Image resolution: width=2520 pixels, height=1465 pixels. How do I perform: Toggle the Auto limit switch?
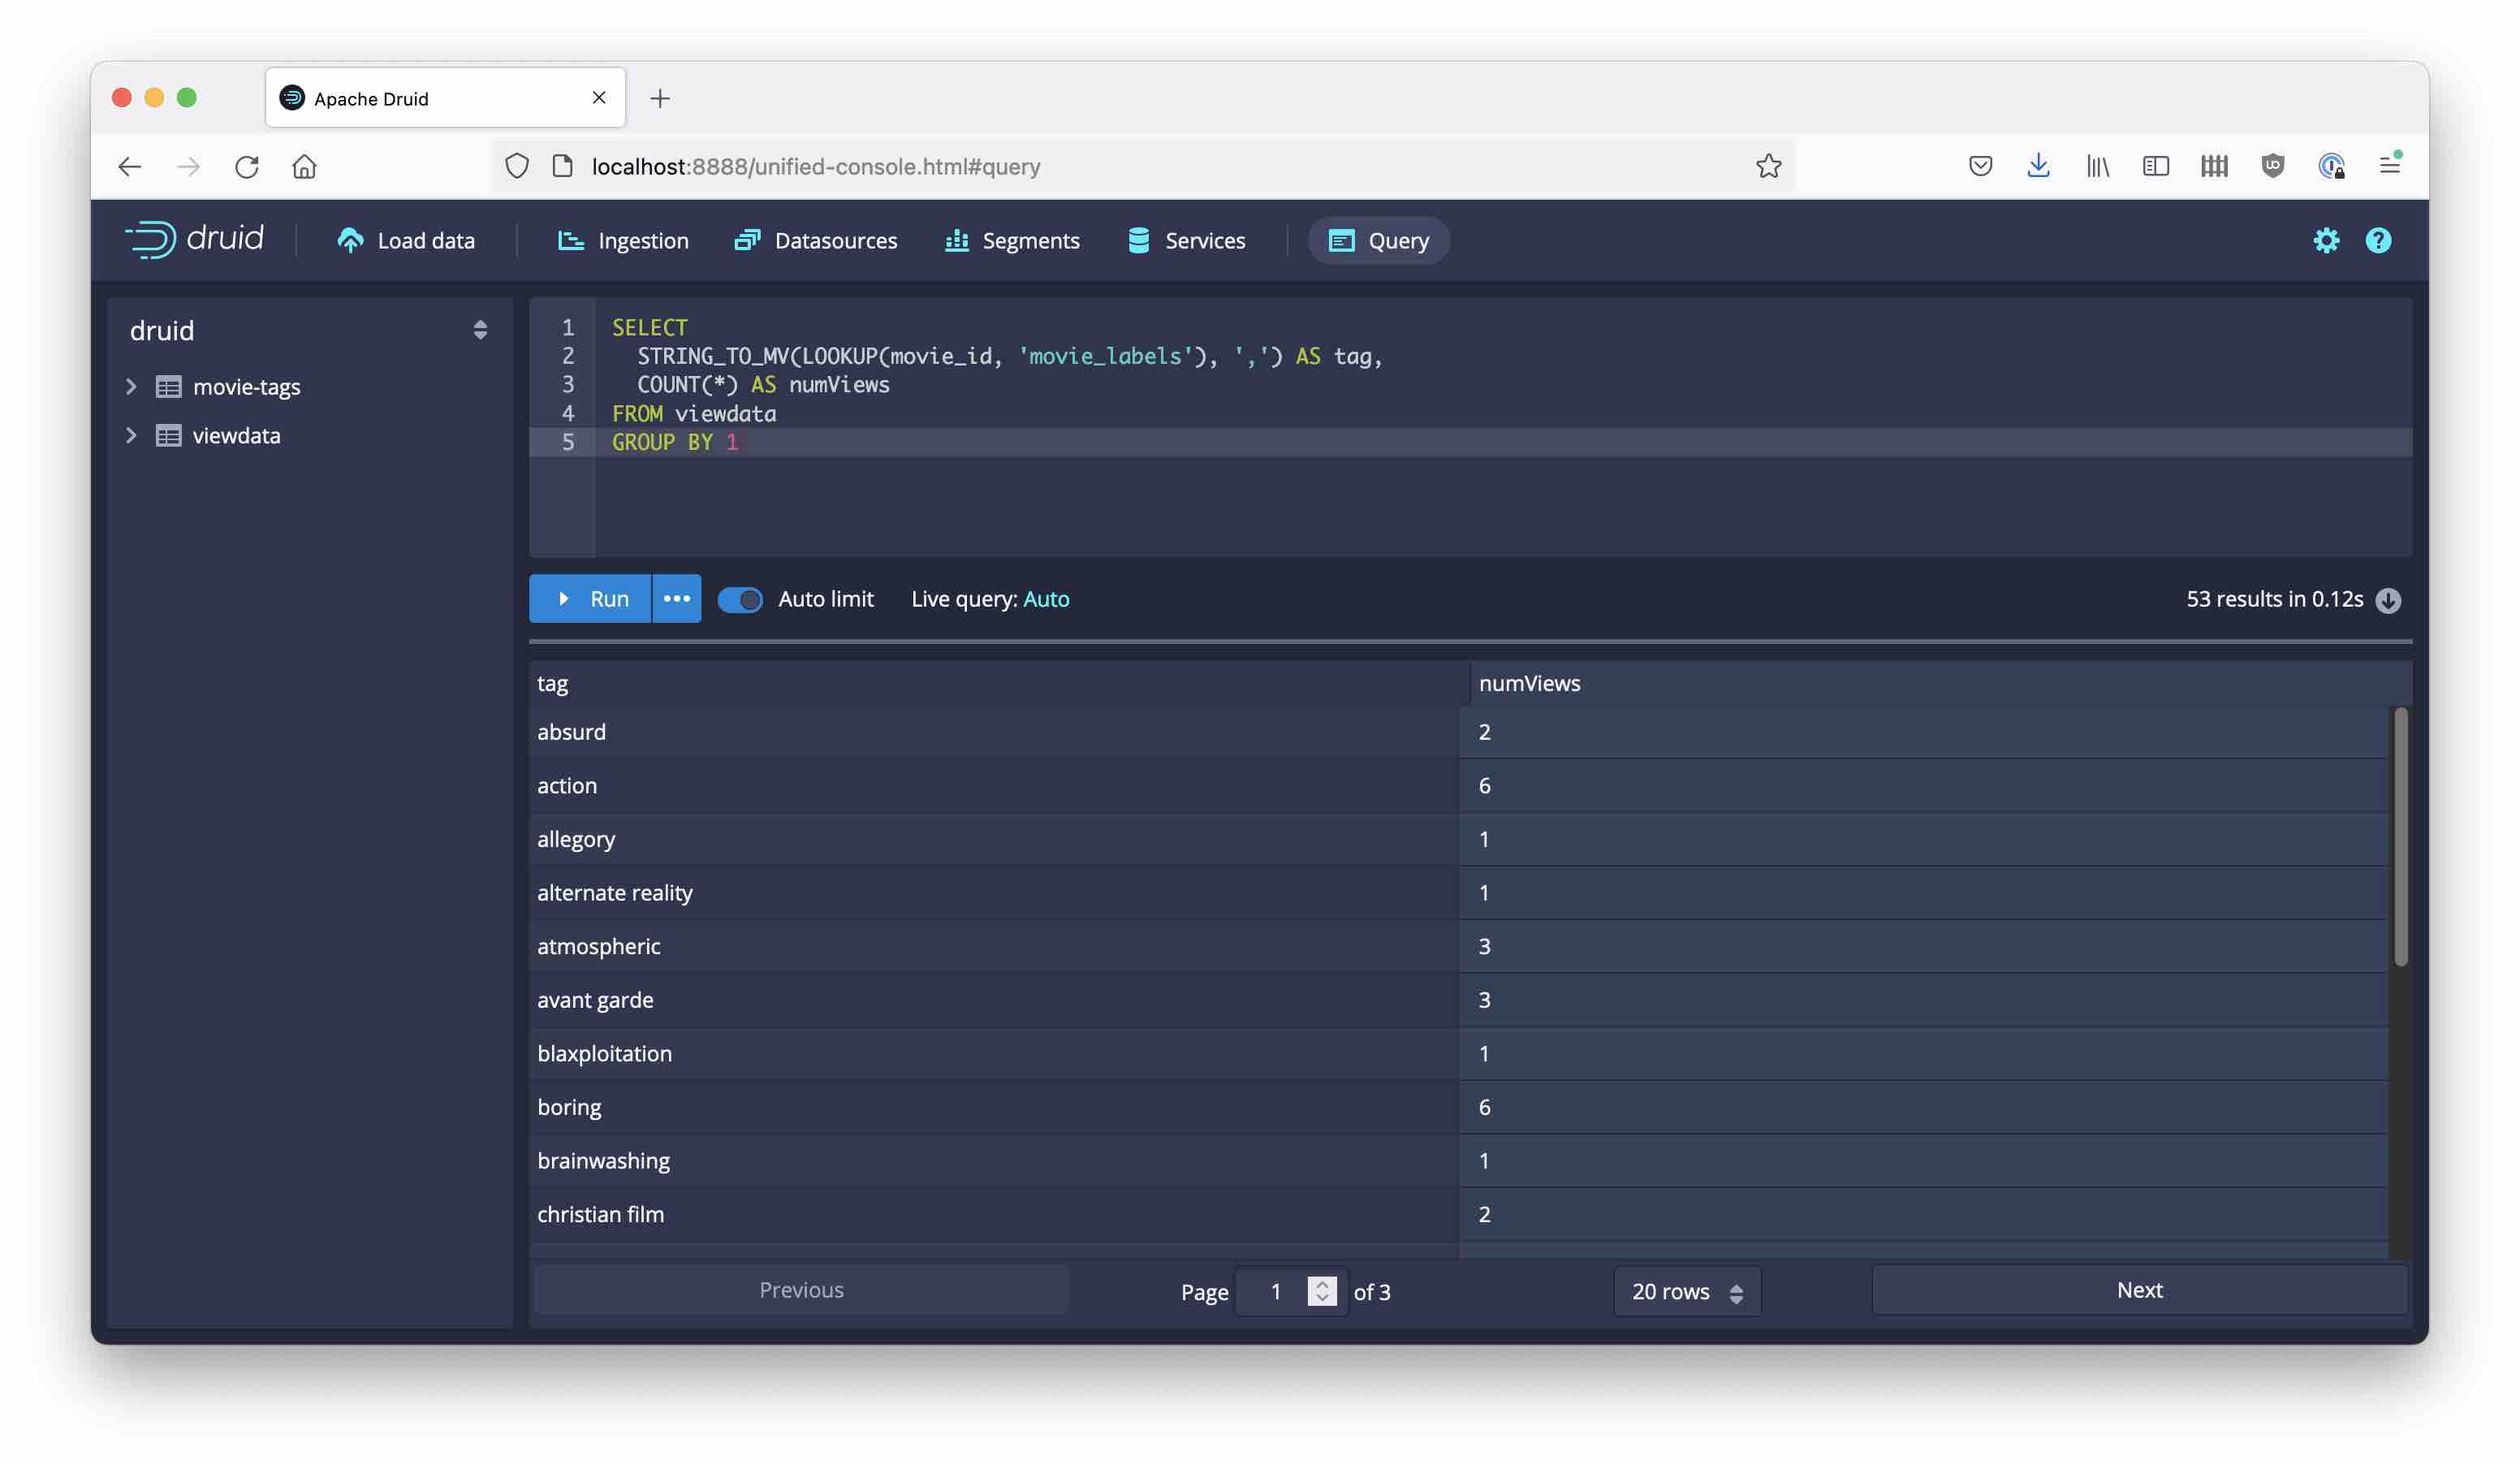coord(740,600)
